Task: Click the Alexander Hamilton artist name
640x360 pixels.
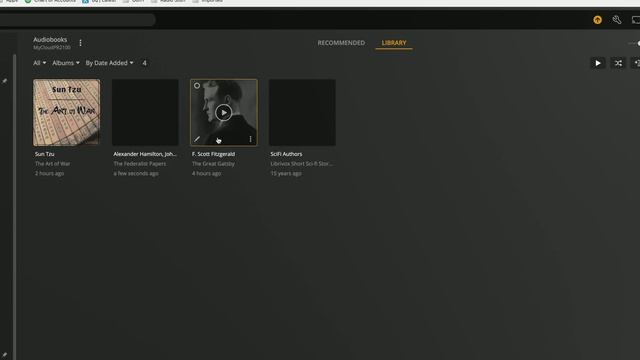Action: (x=145, y=154)
